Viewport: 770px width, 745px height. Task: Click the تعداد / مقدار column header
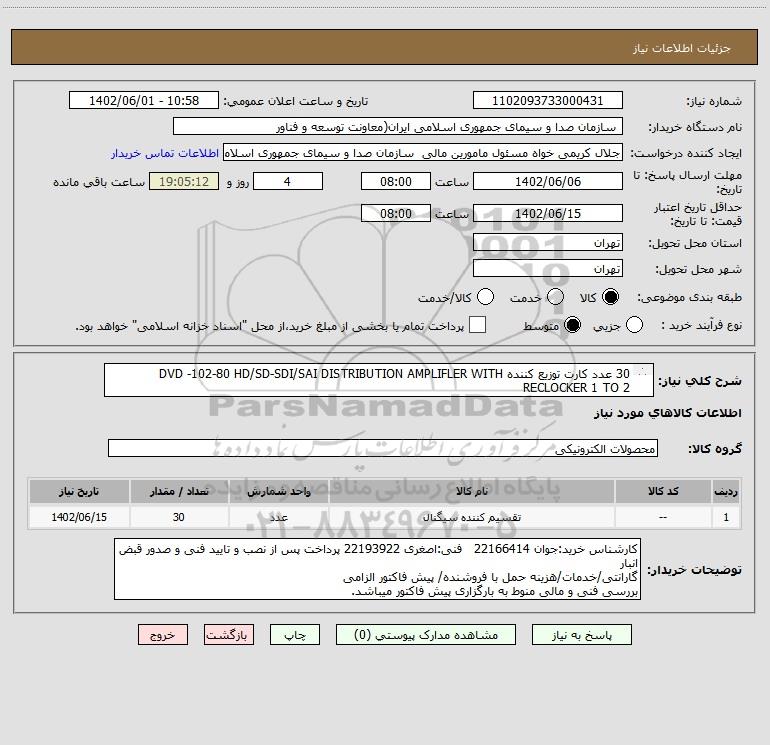[x=179, y=491]
